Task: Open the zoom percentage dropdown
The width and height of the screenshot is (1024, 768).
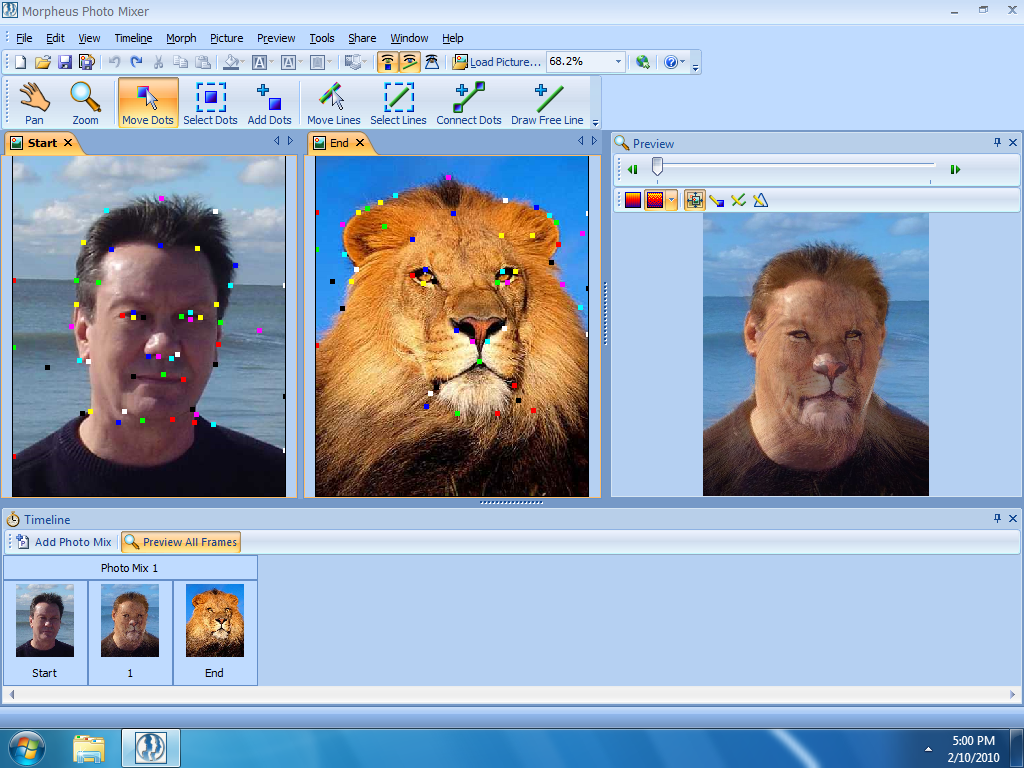Action: point(618,61)
